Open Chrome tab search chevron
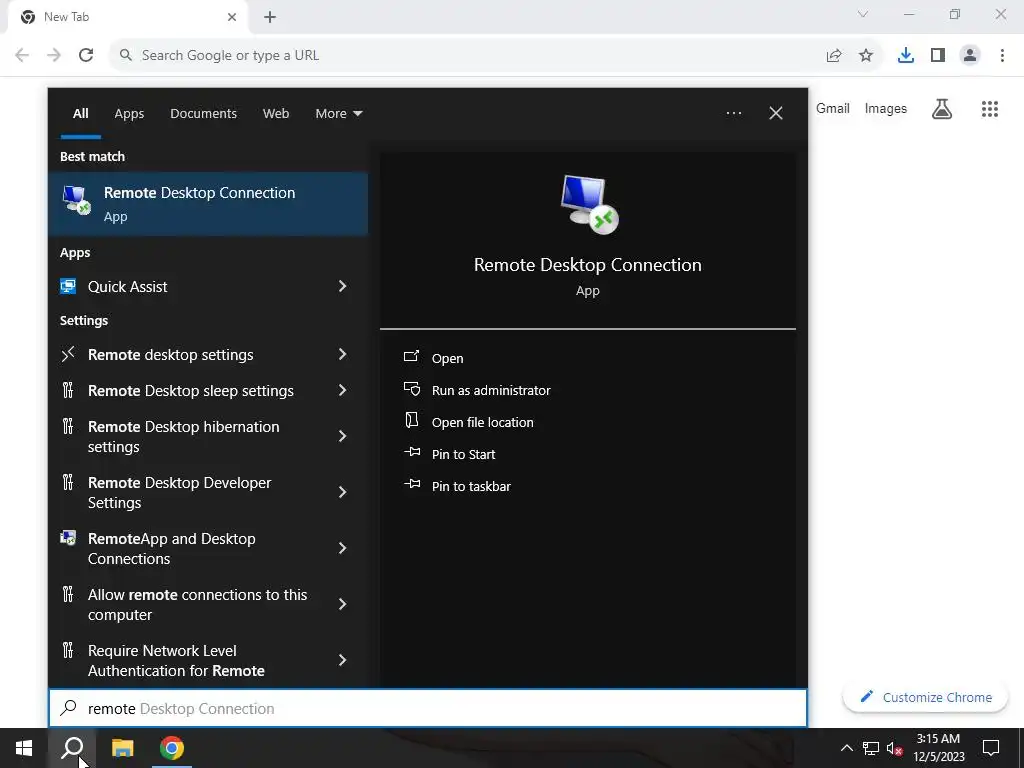The height and width of the screenshot is (768, 1024). coord(863,14)
